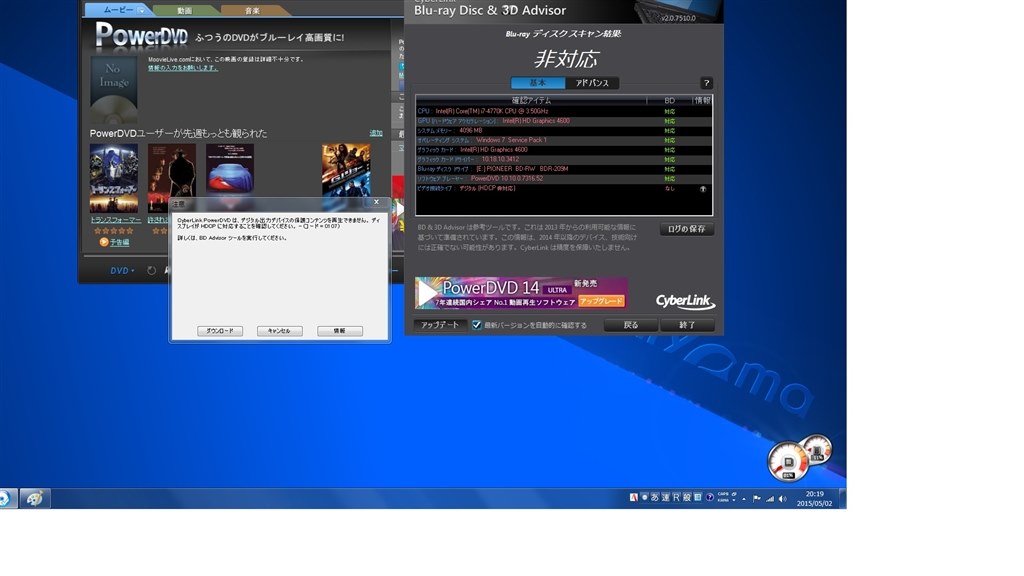
Task: Show hidden system tray icons
Action: (744, 499)
